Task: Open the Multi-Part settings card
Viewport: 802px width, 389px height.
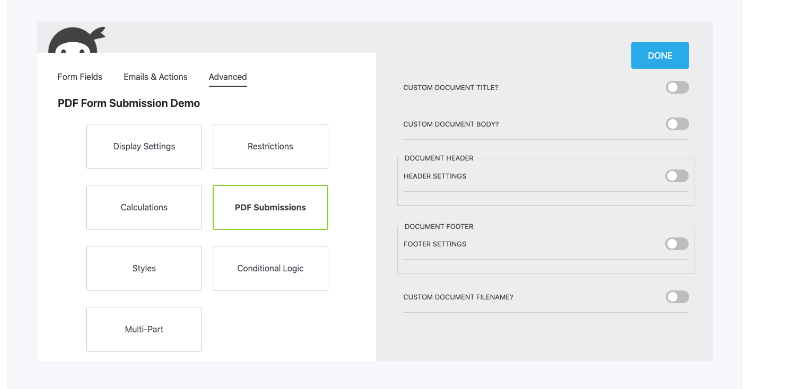Action: point(144,330)
